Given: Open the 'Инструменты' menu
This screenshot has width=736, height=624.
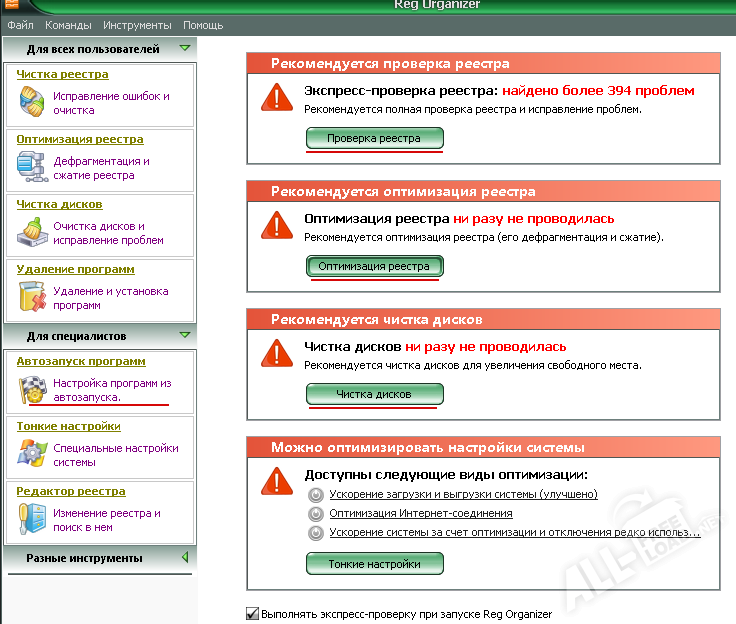Looking at the screenshot, I should tap(137, 25).
